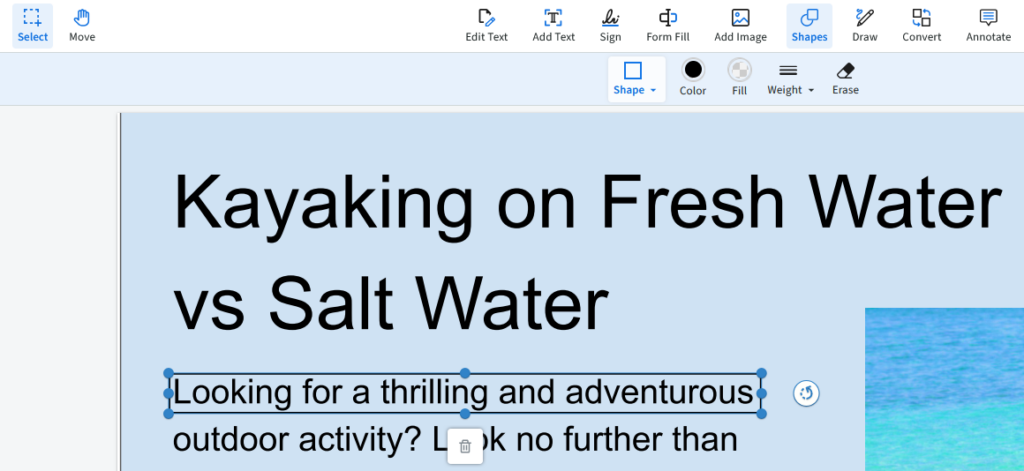Screen dimensions: 1024x471
Task: Click the rotate handle beside selection
Action: coord(806,394)
